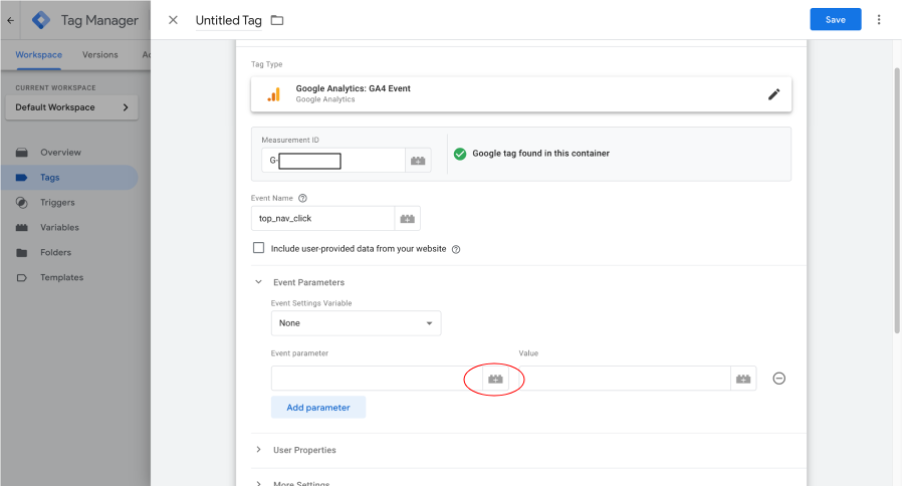Click the empty Value input field
Screen dimensions: 904x486
click(x=622, y=379)
